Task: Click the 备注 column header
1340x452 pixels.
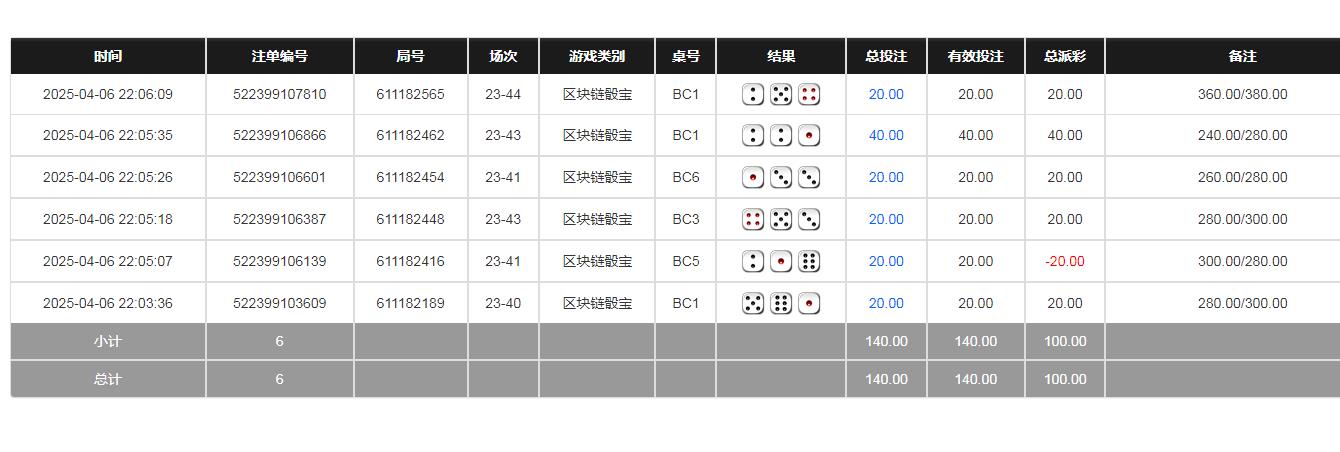Action: point(1242,57)
